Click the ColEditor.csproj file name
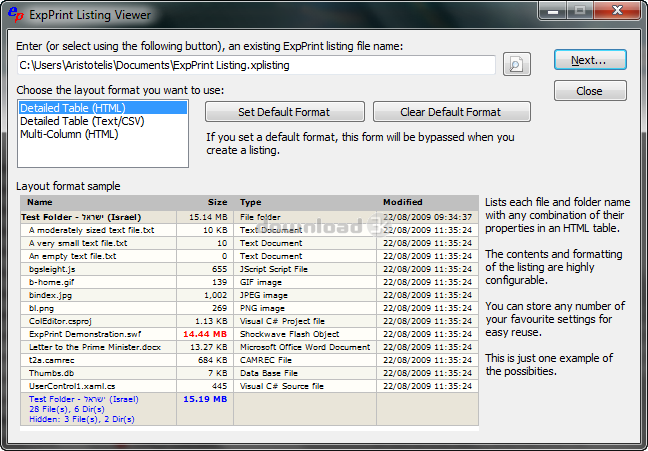This screenshot has height=451, width=648. 60,321
